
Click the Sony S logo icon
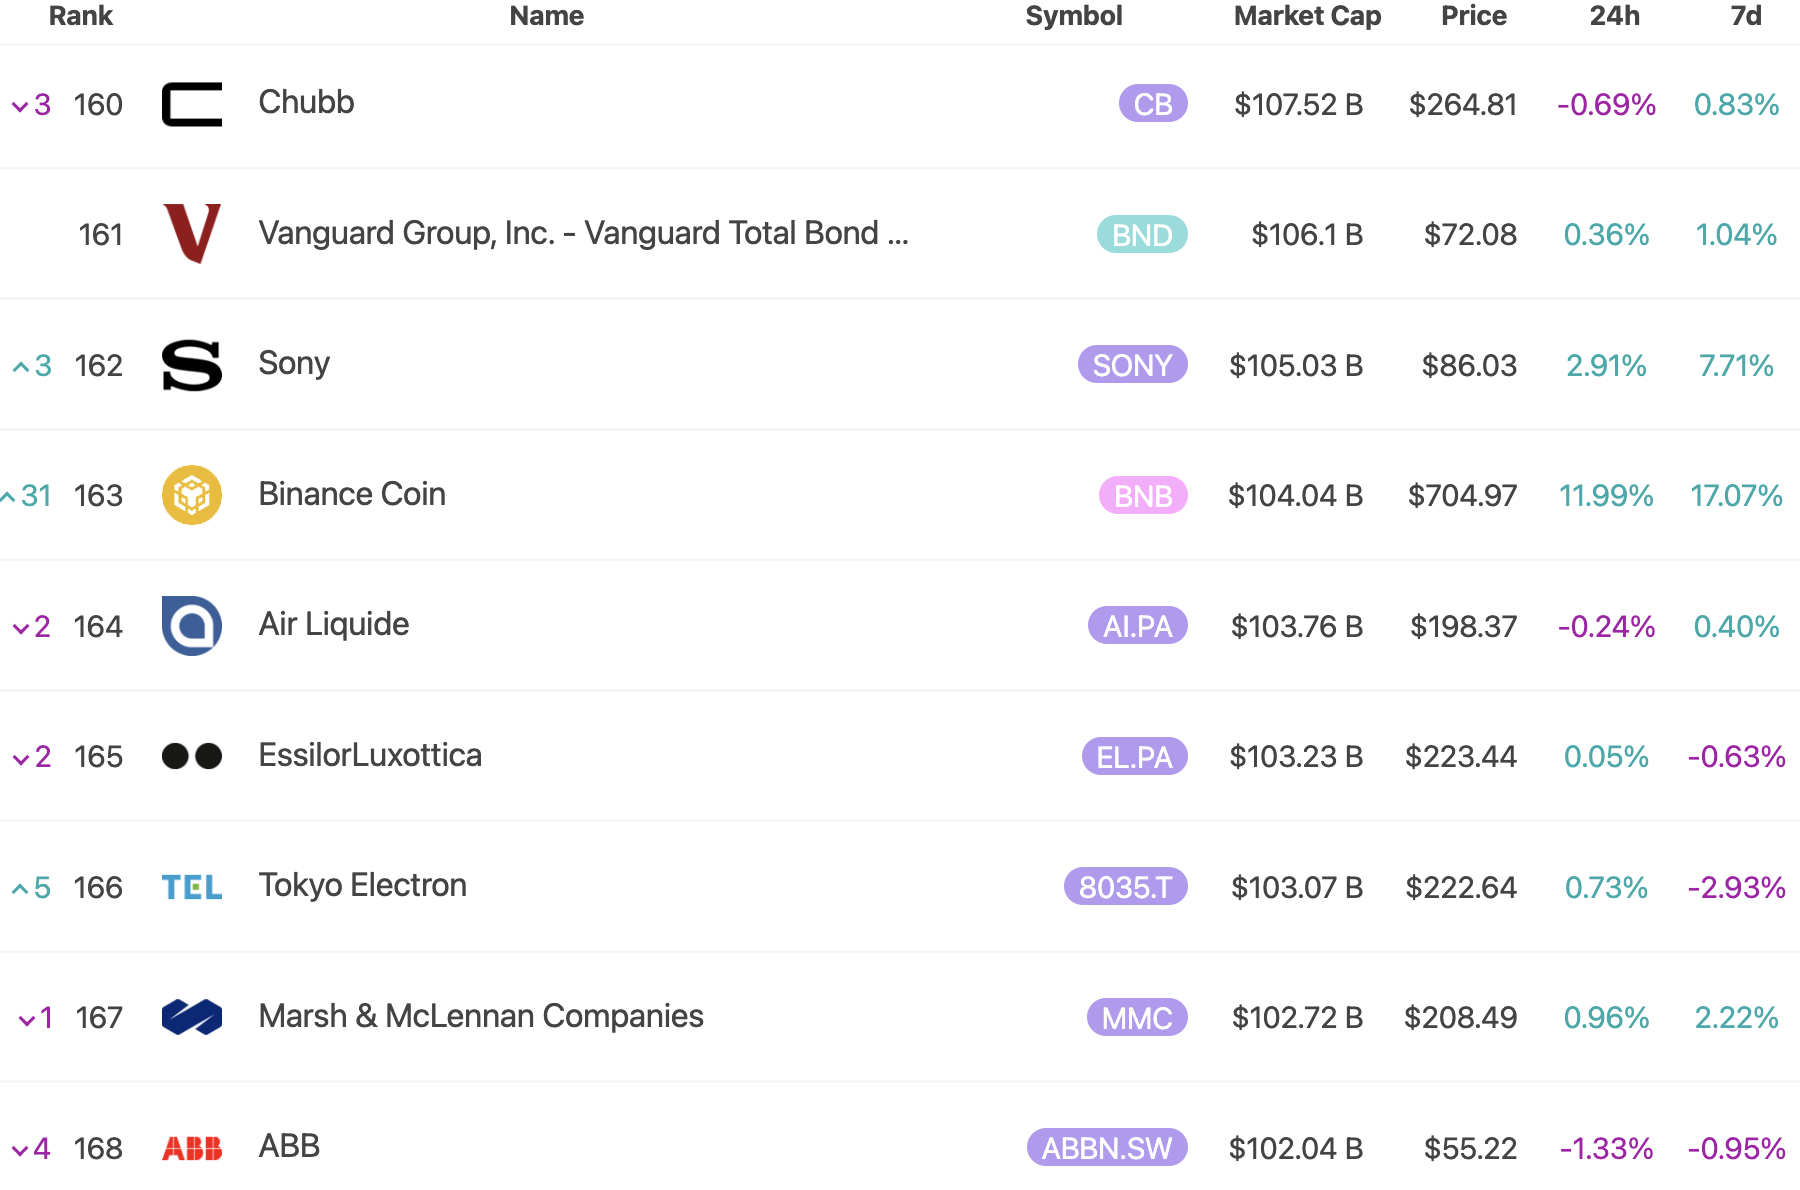click(192, 365)
